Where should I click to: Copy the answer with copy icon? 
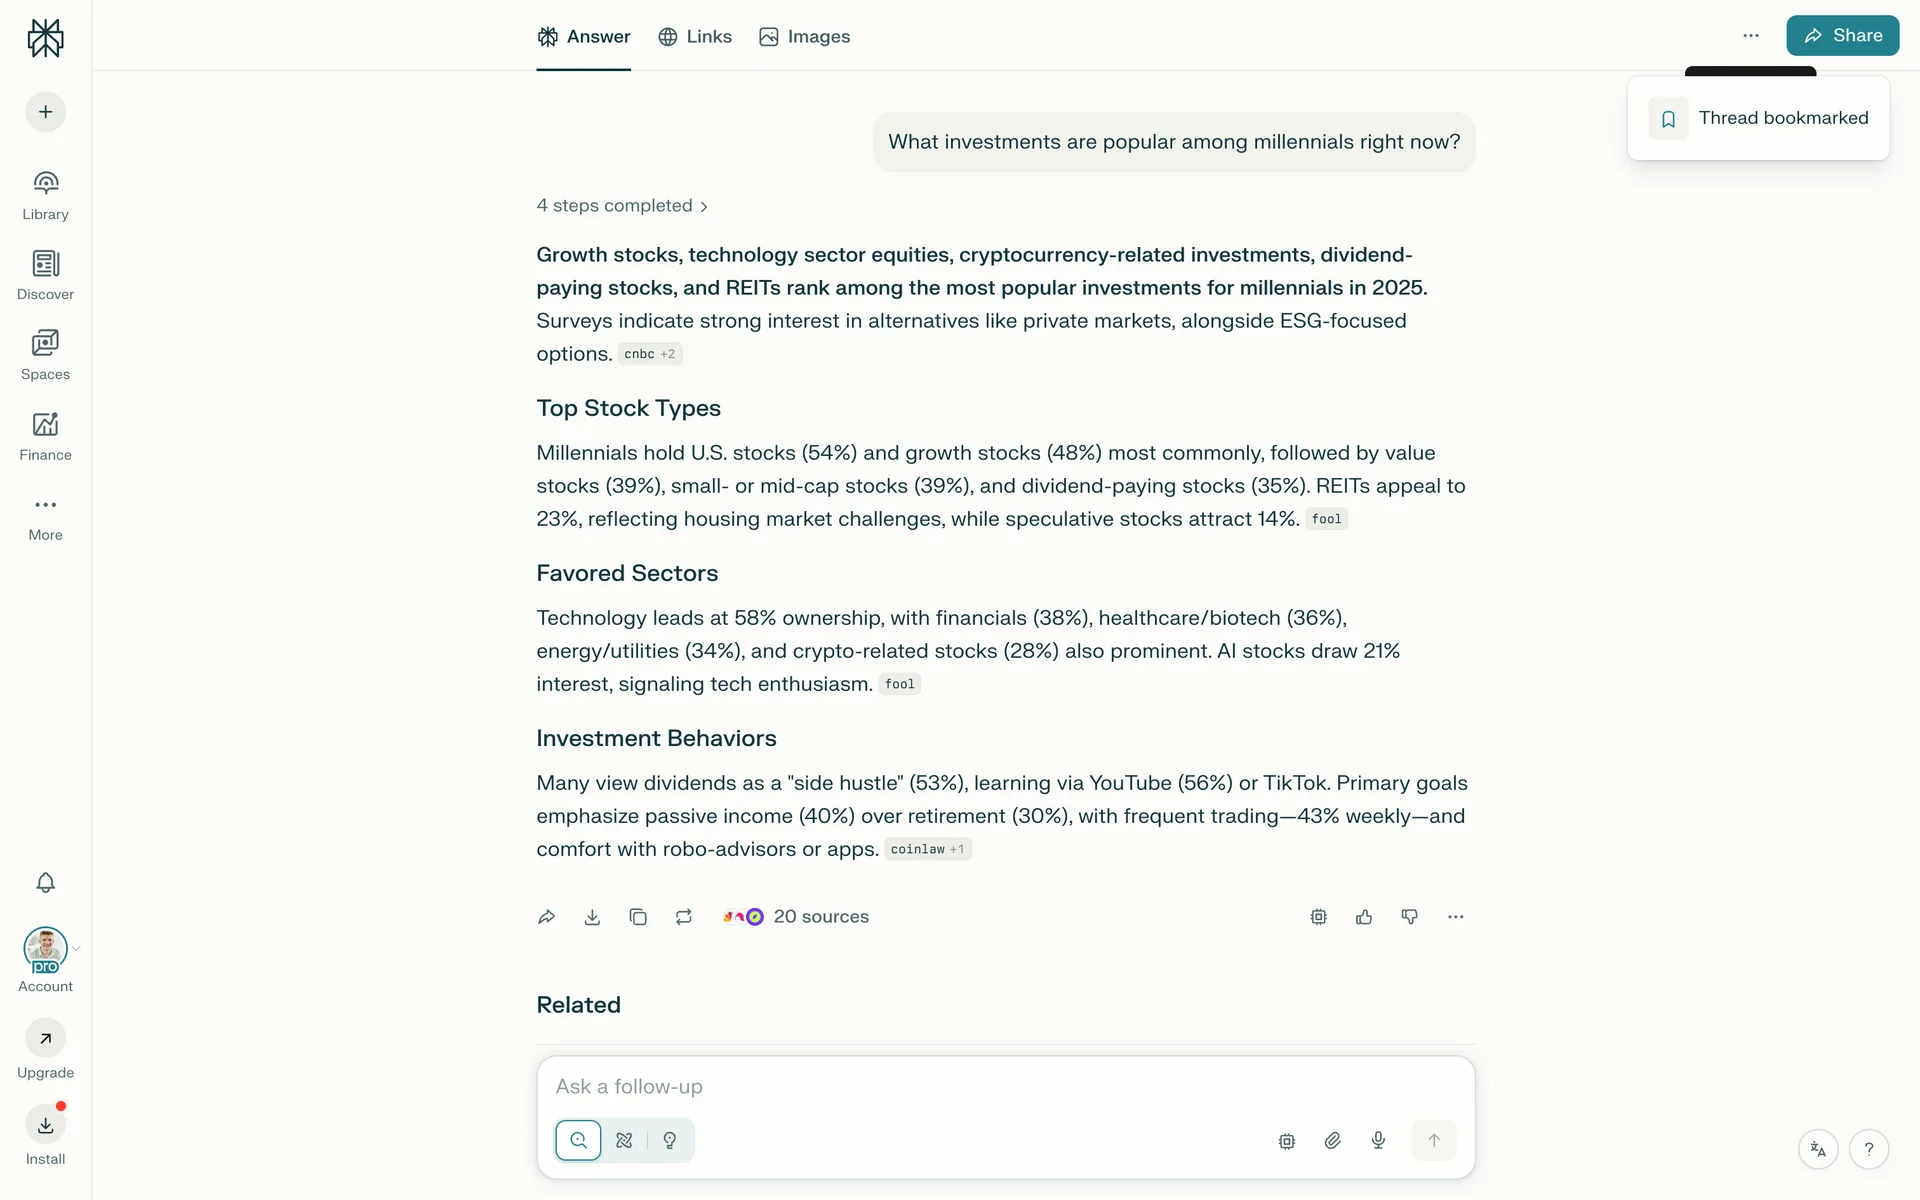(638, 917)
